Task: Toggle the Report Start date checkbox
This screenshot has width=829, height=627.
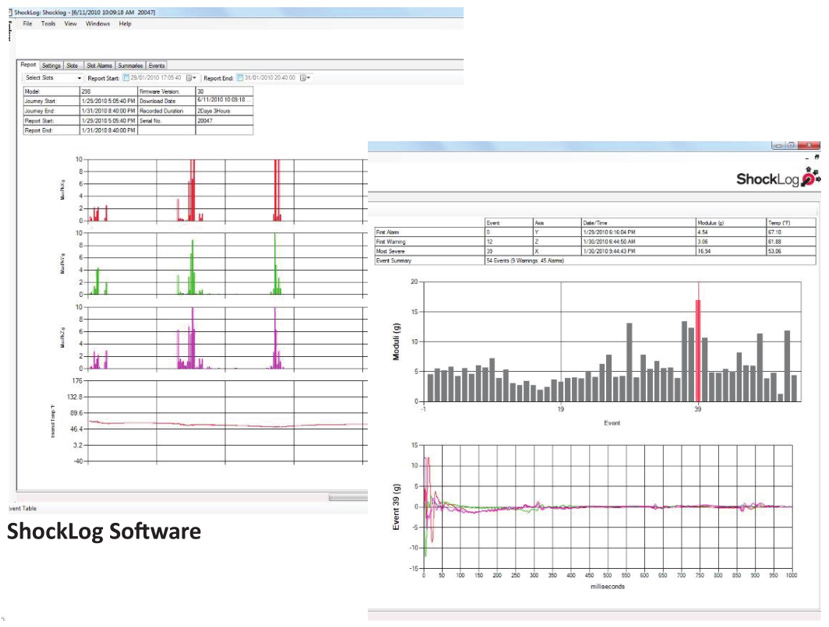Action: pos(126,77)
